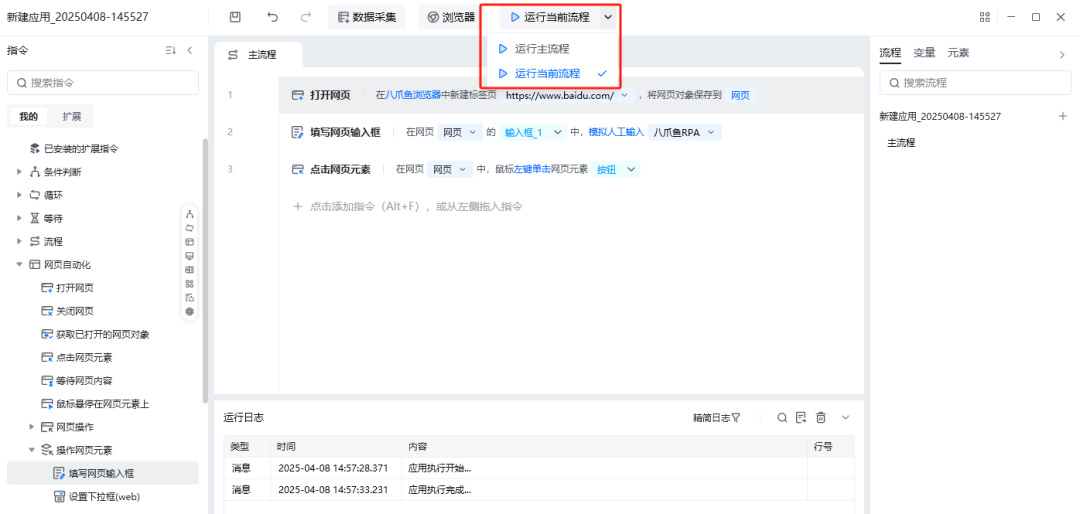Open the 八爪鱼RPA value dropdown
Viewport: 1080px width, 514px height.
pos(685,132)
